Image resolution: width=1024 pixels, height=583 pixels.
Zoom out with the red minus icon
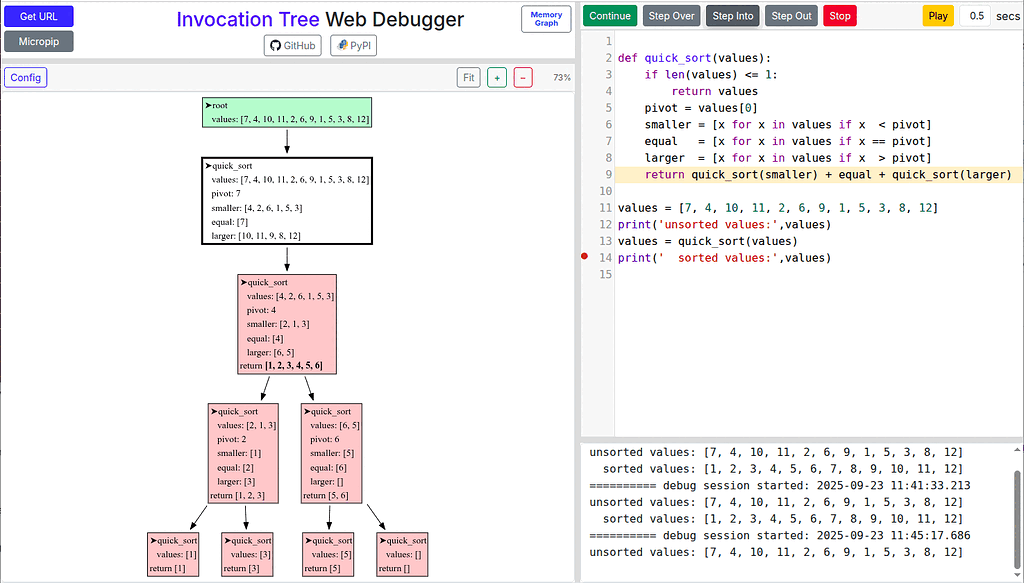coord(523,77)
